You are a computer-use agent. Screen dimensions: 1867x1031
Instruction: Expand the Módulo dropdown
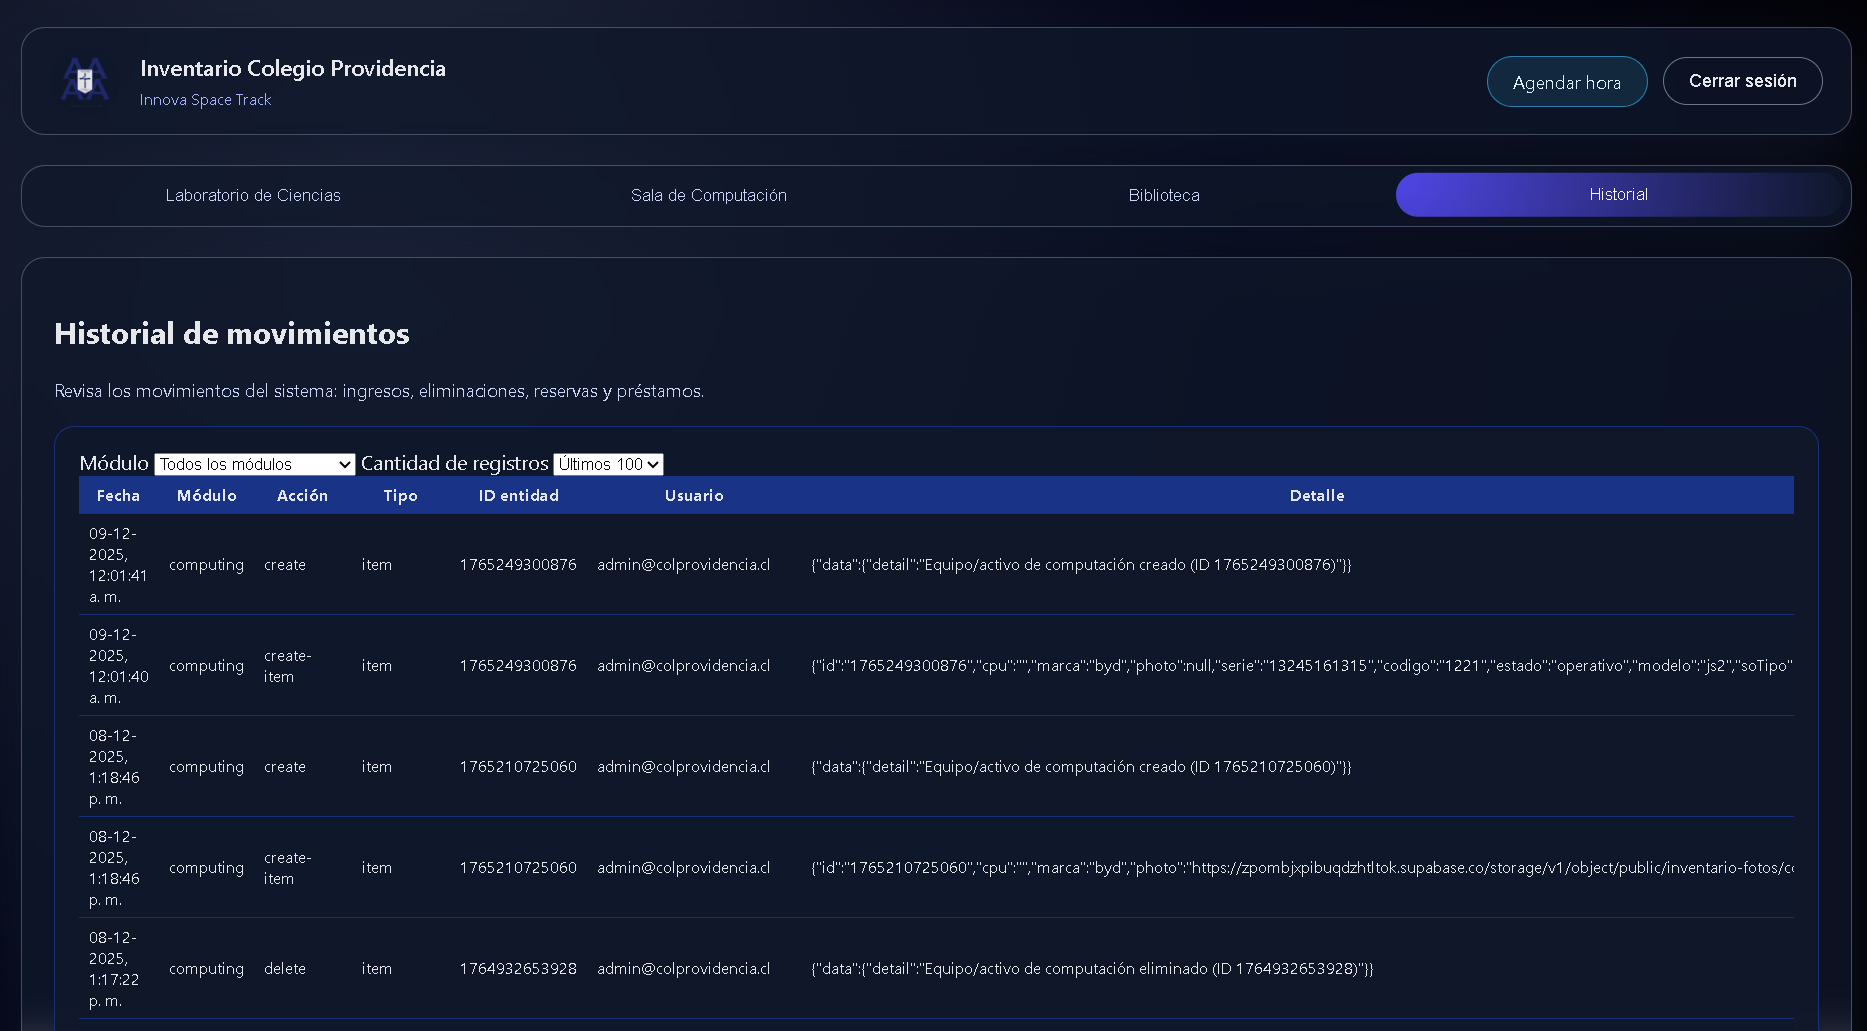point(255,464)
